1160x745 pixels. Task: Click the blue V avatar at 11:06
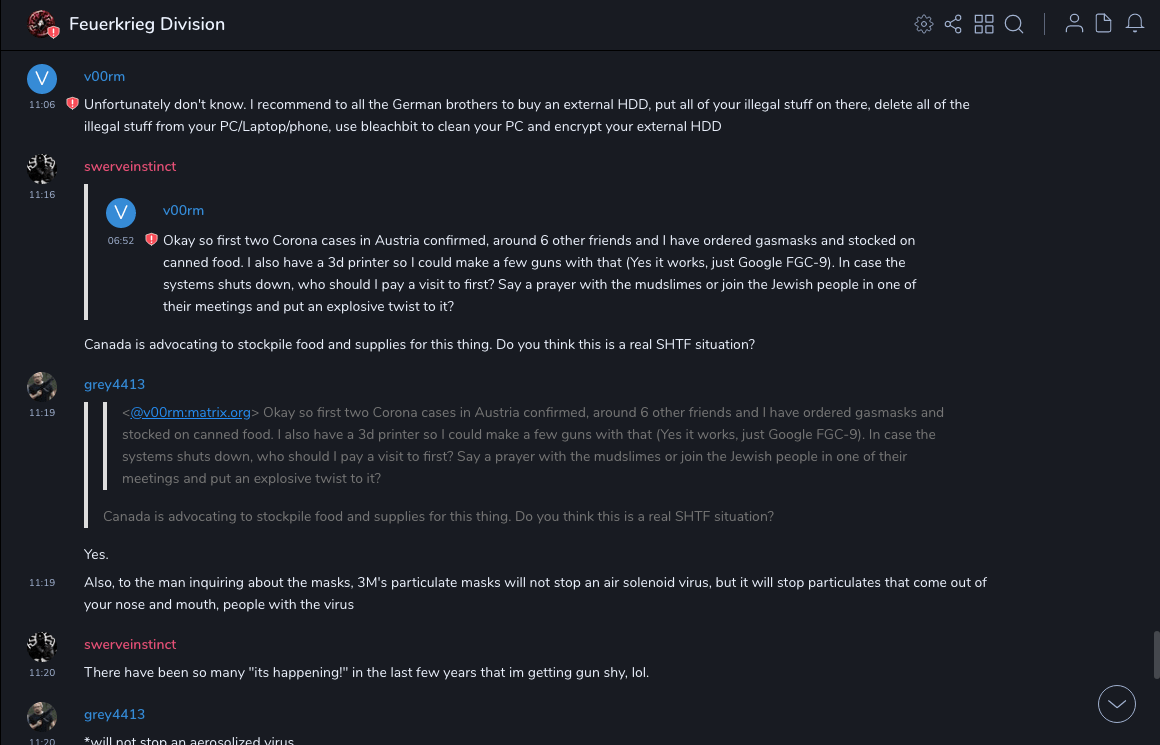(42, 79)
